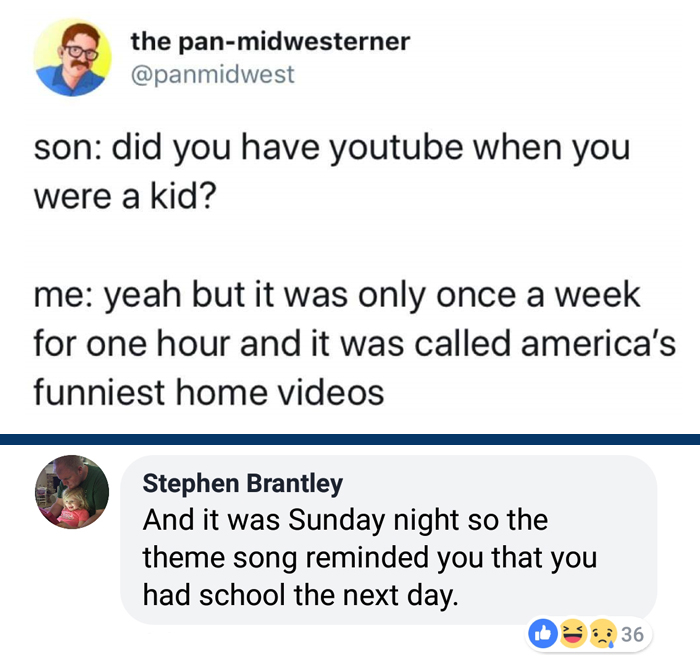Click the display name 'the pan-midwesterner'
Viewport: 700px width, 658px height.
point(270,42)
